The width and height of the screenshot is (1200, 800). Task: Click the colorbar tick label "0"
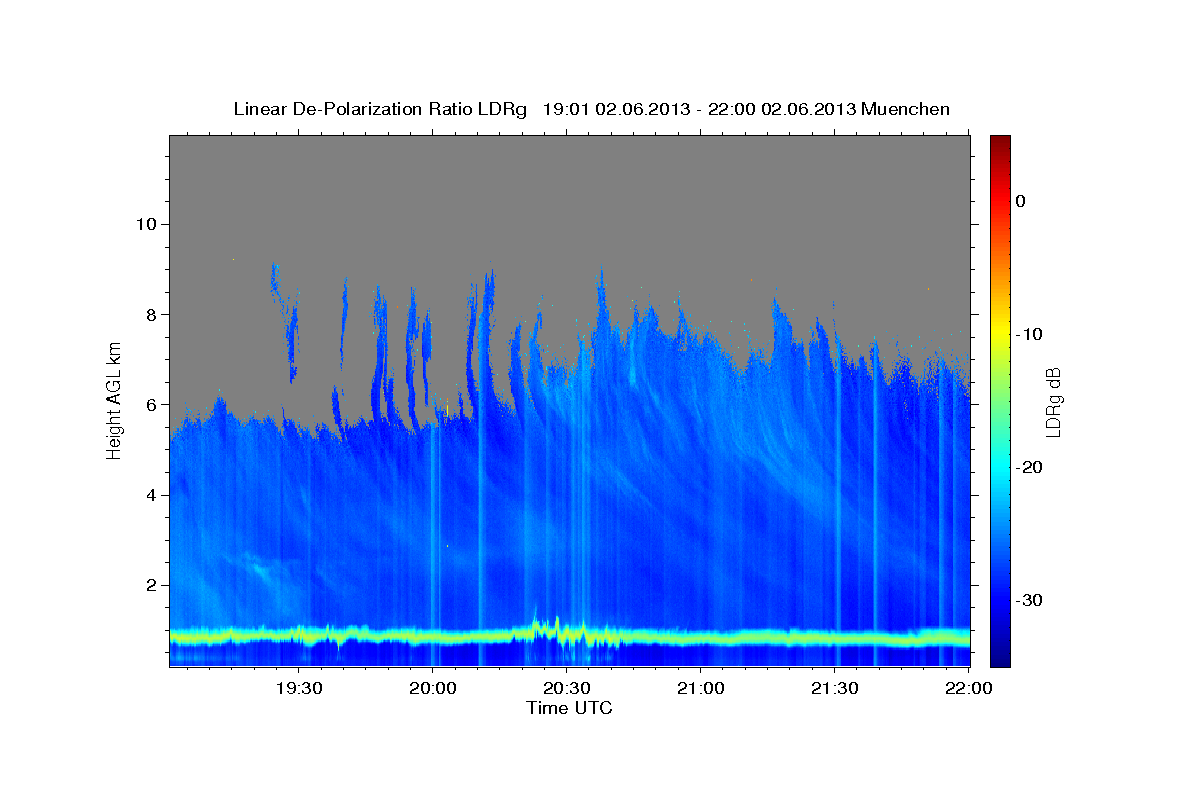1021,201
